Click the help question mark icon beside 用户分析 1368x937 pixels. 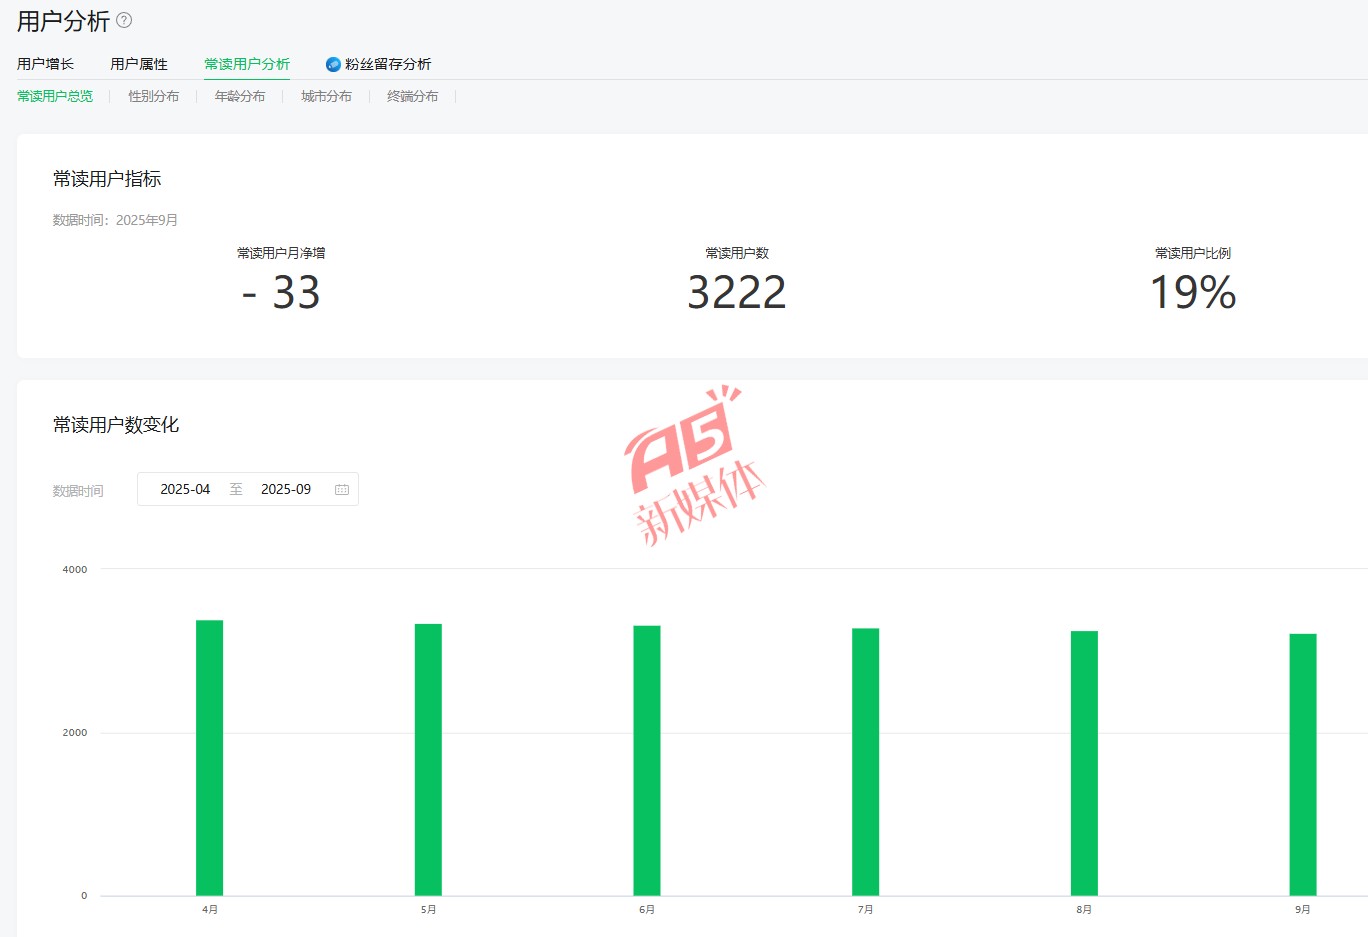point(124,20)
